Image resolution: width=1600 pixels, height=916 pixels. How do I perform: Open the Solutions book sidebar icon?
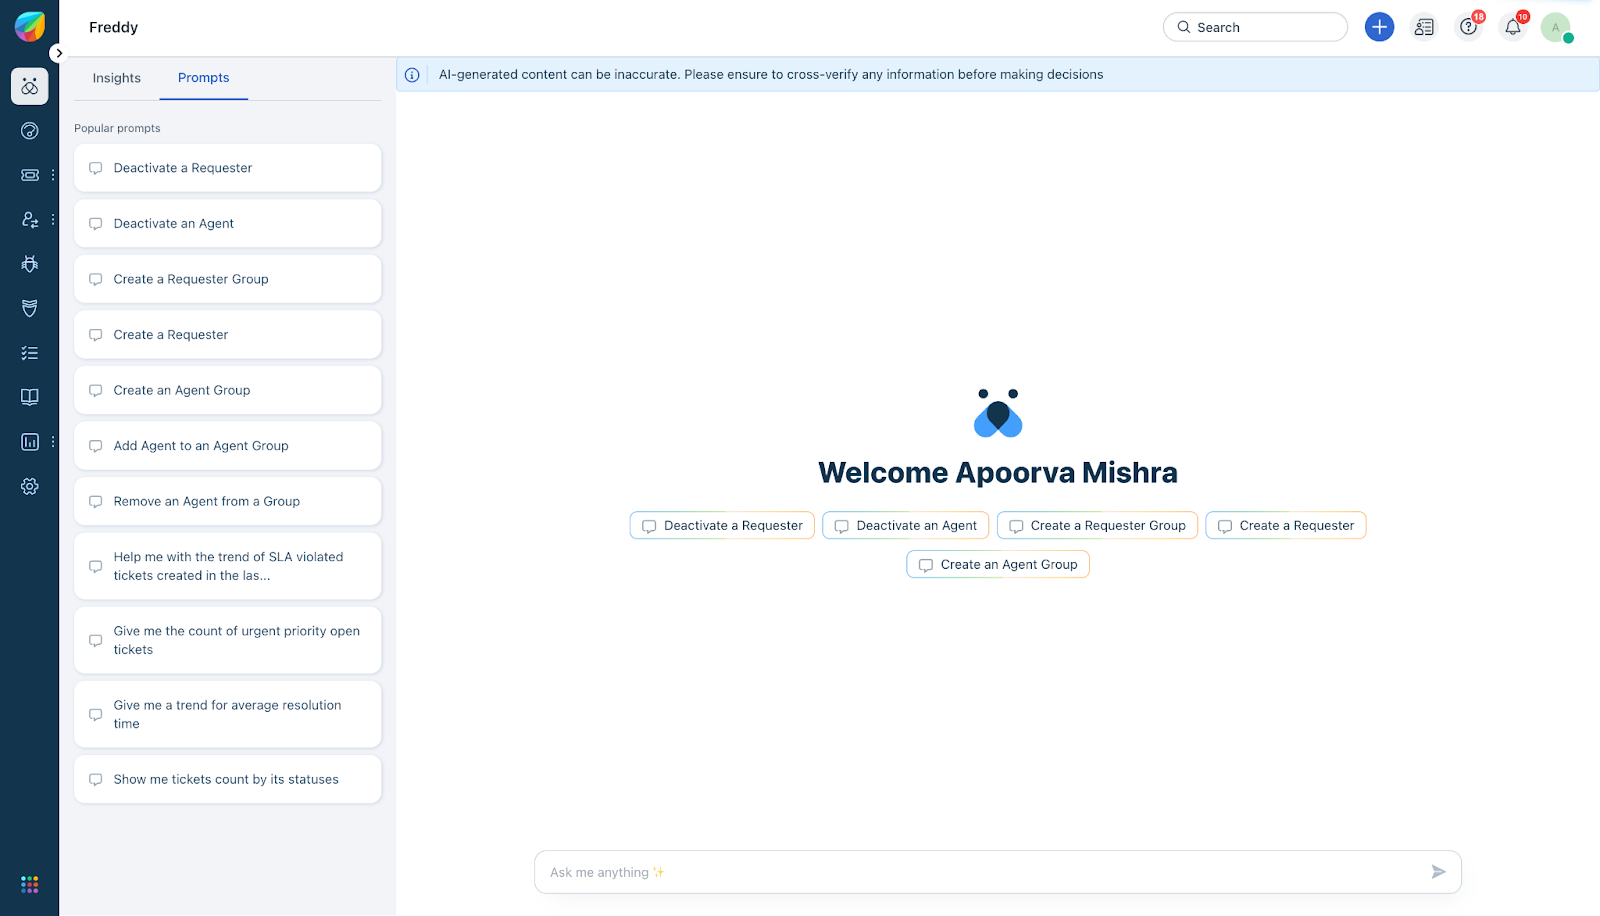[x=30, y=397]
